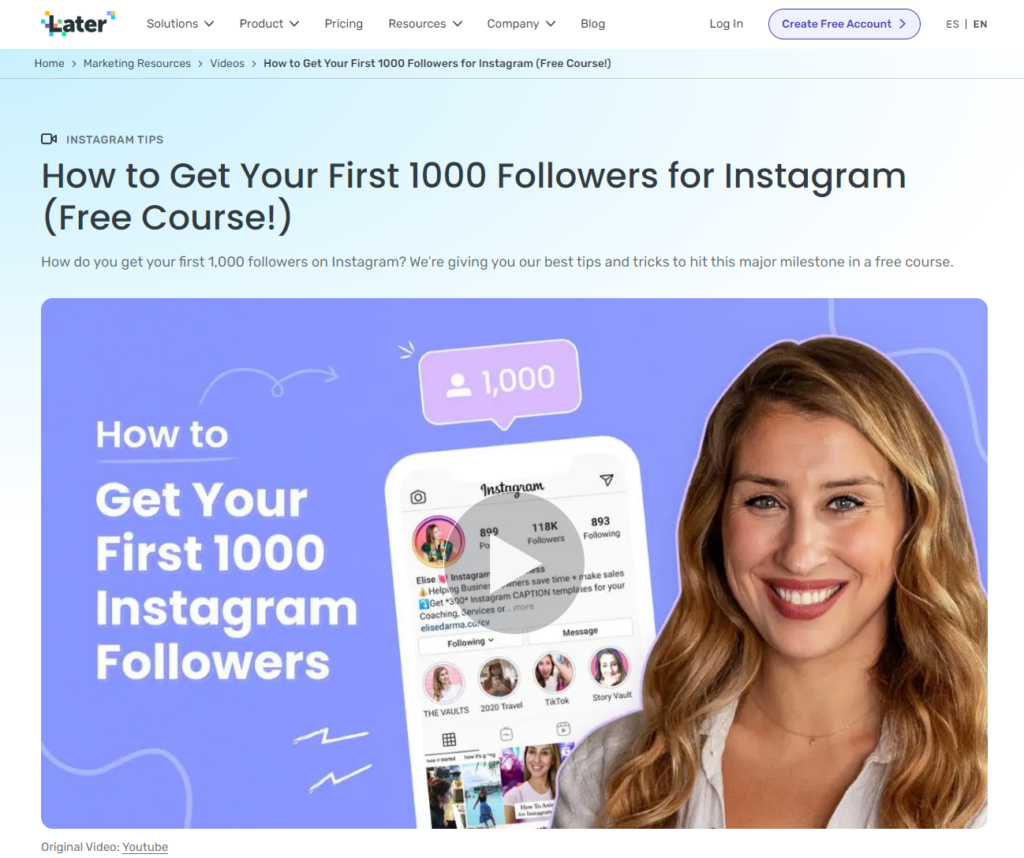
Task: Click the video camera icon beside Instagram Tips
Action: click(x=49, y=139)
